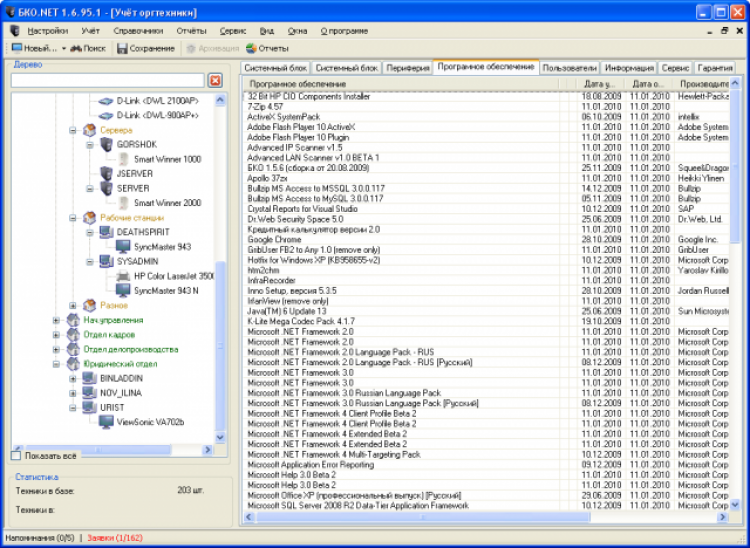Collapse the Рабочие станции tree node
This screenshot has height=548, width=750.
[73, 218]
